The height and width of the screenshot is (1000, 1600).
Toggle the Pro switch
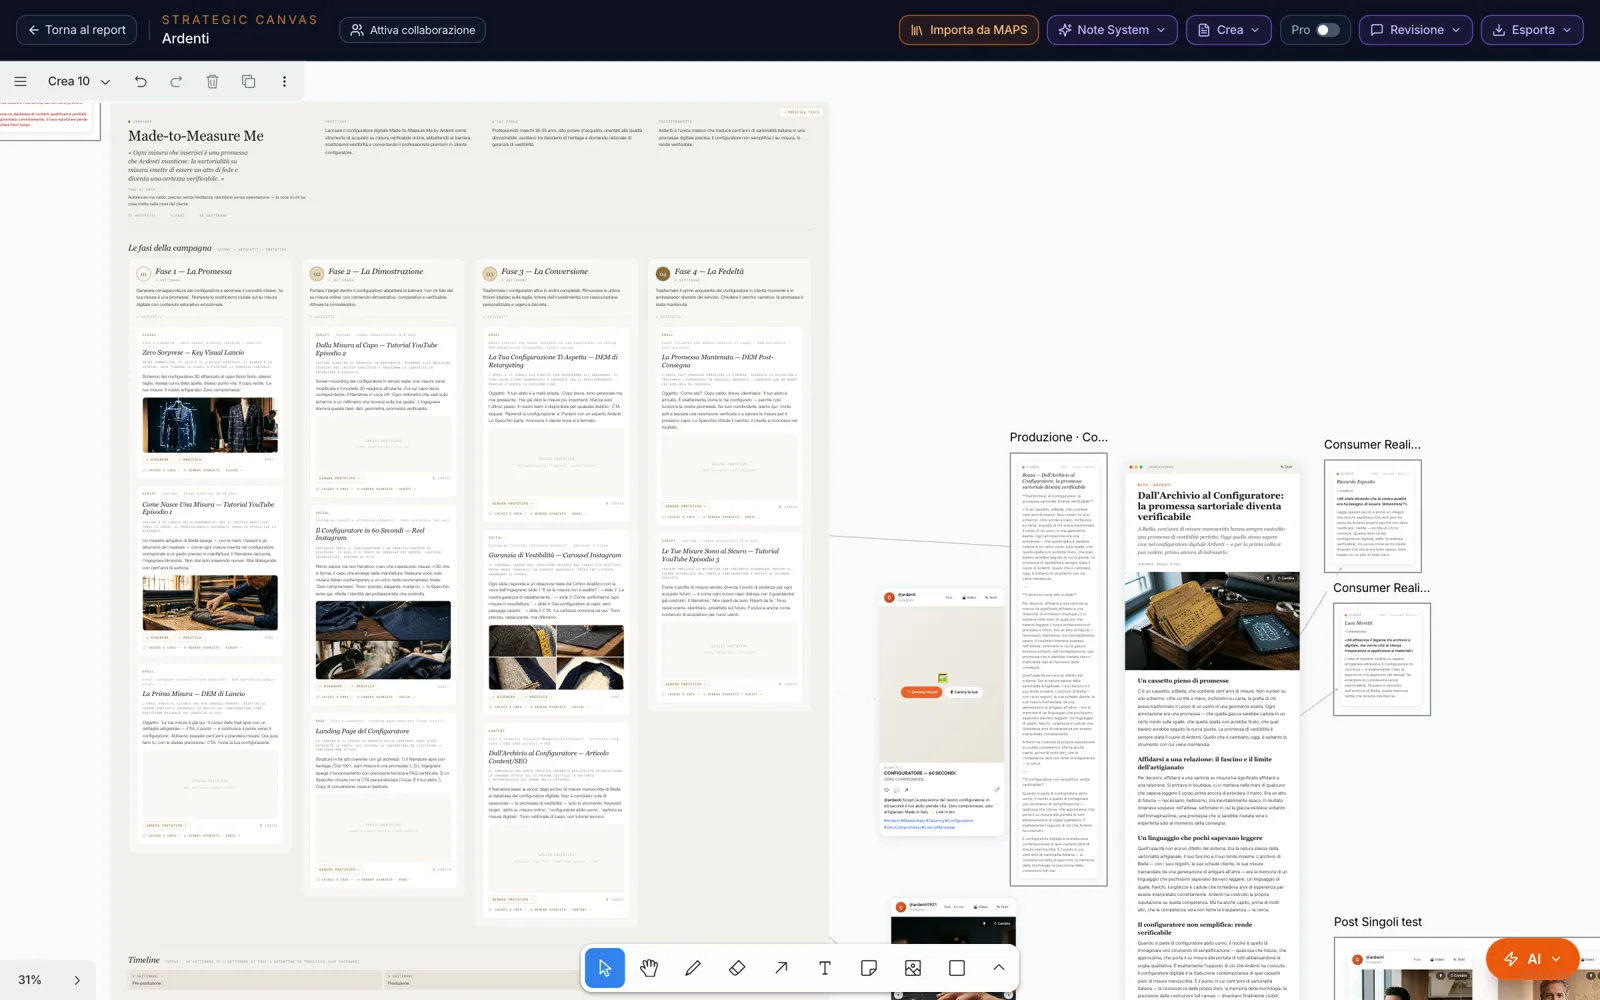pyautogui.click(x=1327, y=30)
